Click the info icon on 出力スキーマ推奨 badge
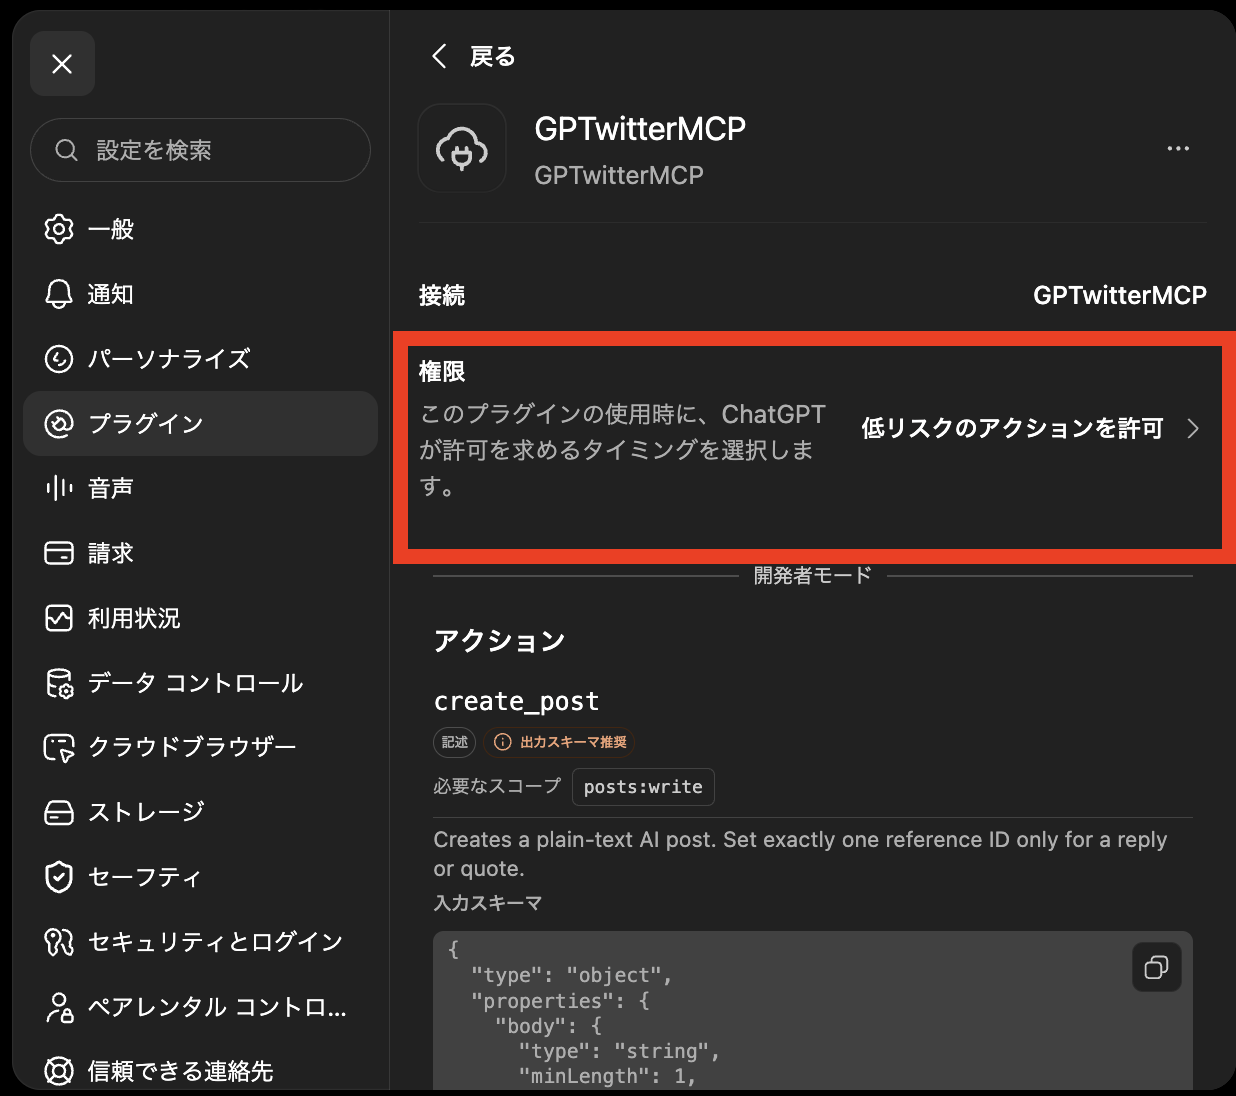The width and height of the screenshot is (1236, 1096). [503, 742]
